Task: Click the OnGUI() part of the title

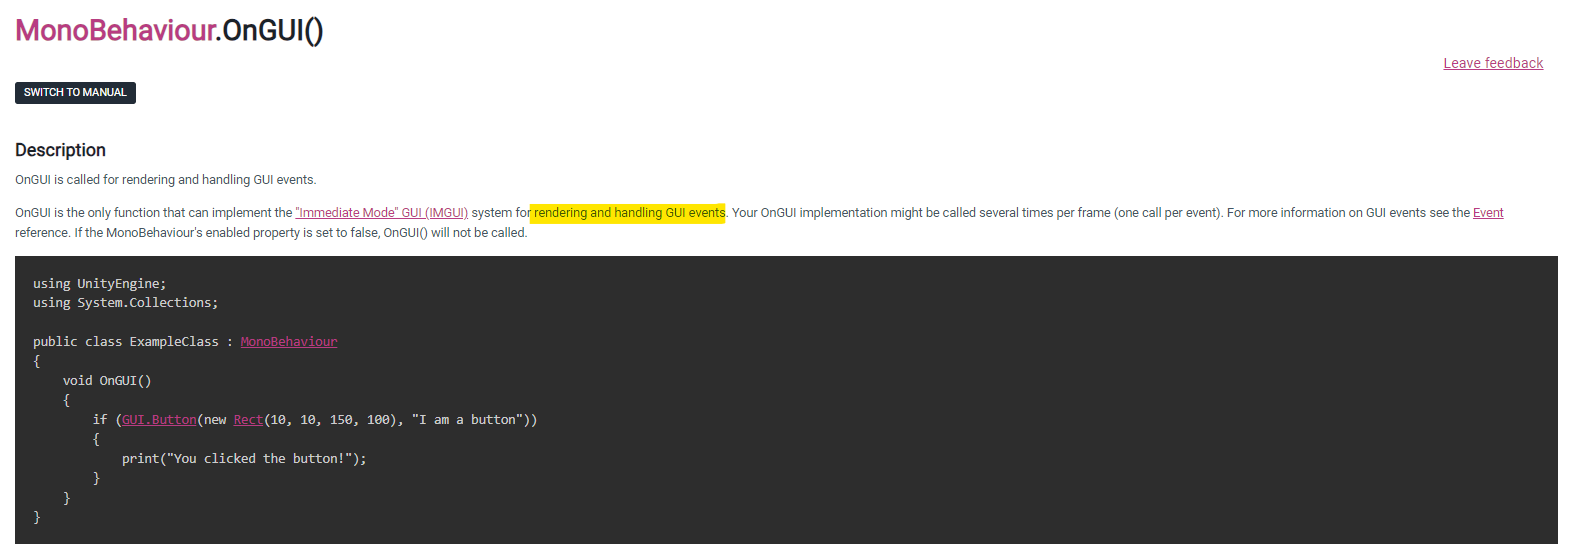Action: click(273, 30)
